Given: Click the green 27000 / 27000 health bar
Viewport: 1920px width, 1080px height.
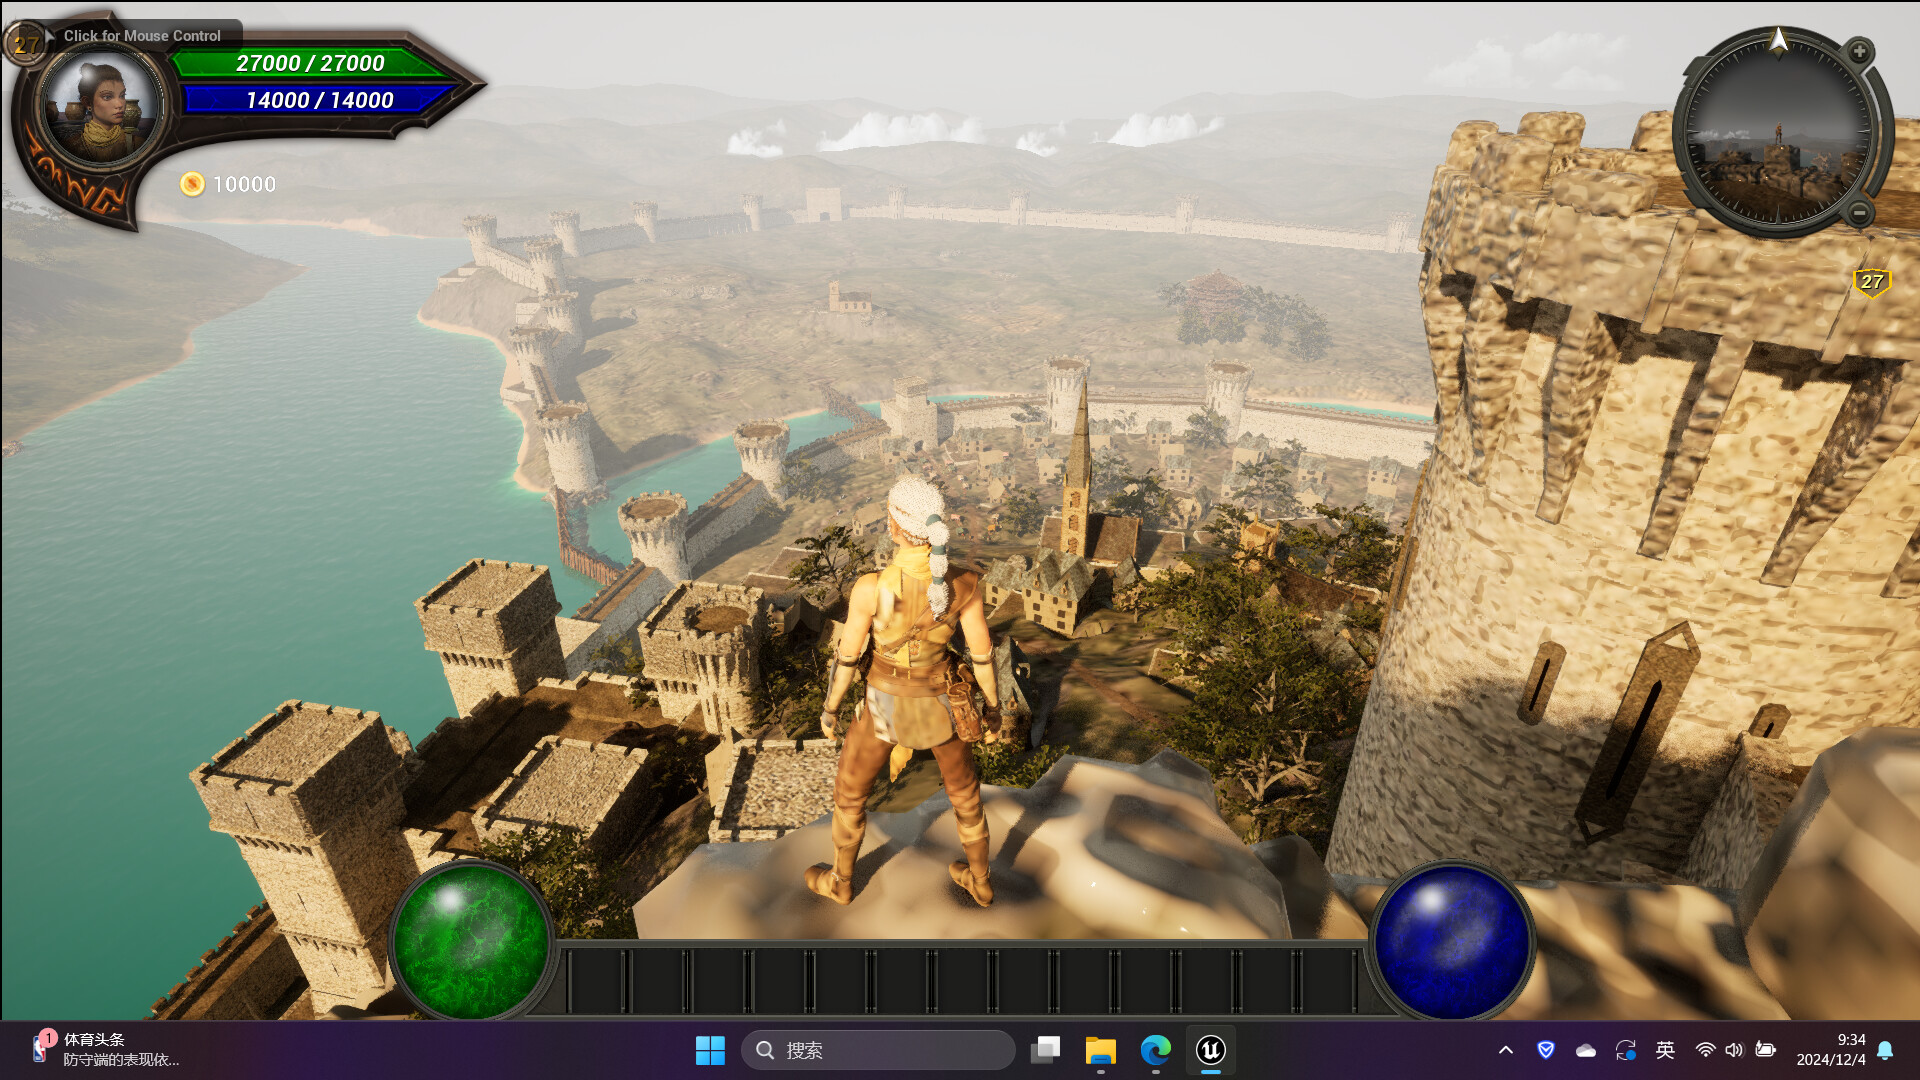Looking at the screenshot, I should point(310,63).
